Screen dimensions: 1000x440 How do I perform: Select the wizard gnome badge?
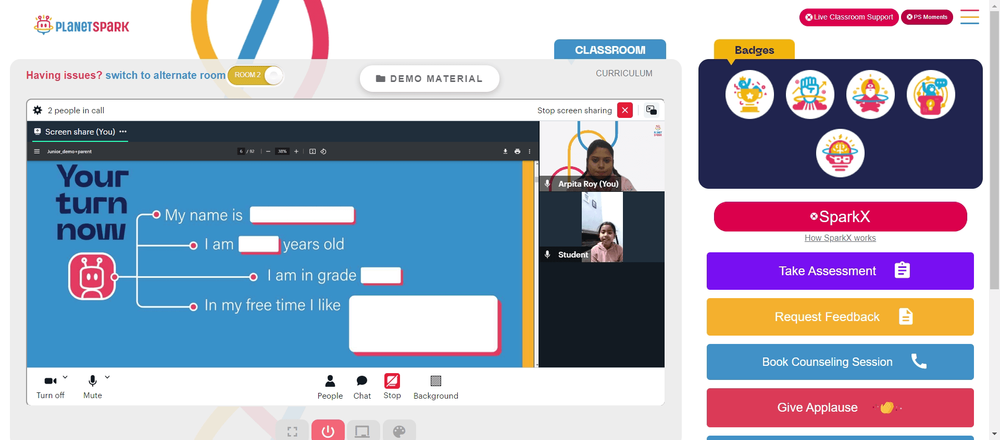click(x=871, y=94)
